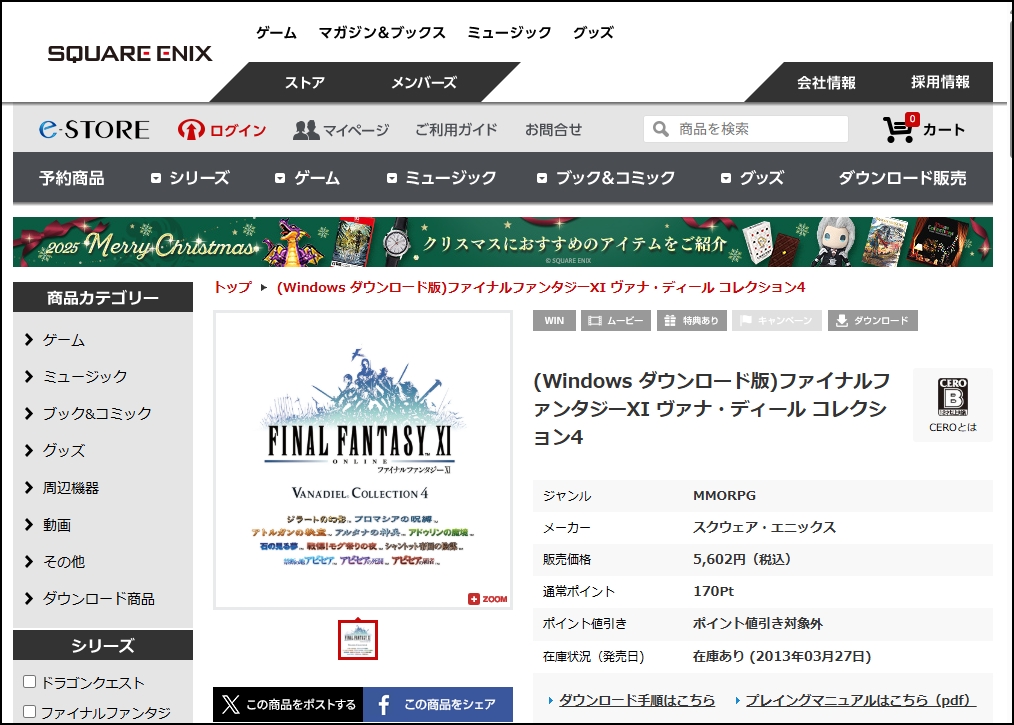This screenshot has height=725, width=1014.
Task: Select the product thumbnail below main image
Action: coord(358,640)
